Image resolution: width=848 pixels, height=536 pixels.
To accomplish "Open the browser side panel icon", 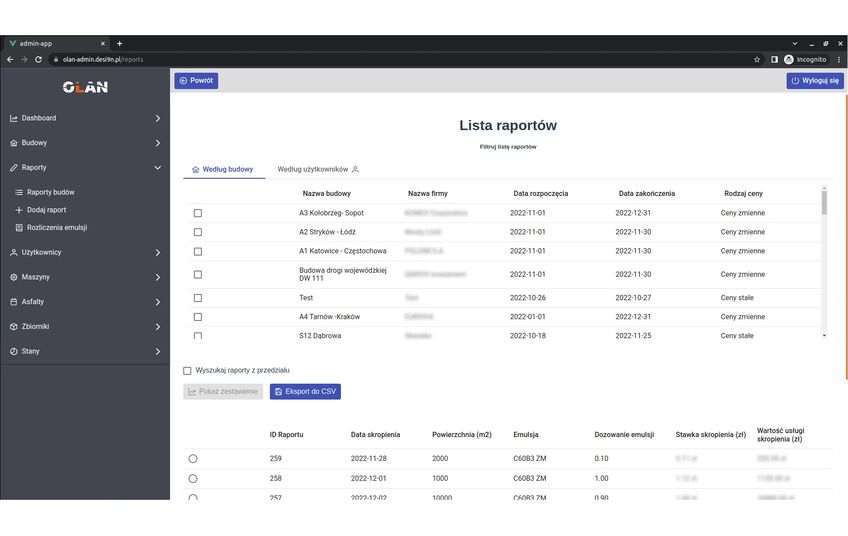I will coord(774,59).
